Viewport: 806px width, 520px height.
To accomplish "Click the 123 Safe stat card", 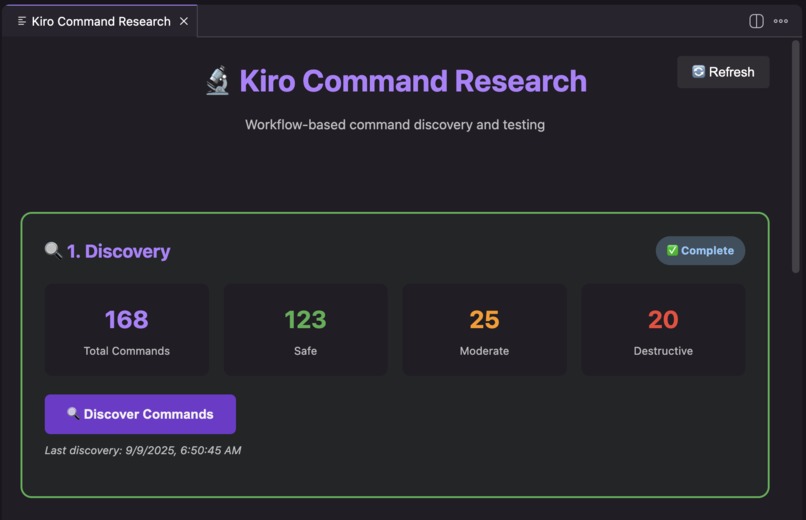I will (305, 329).
